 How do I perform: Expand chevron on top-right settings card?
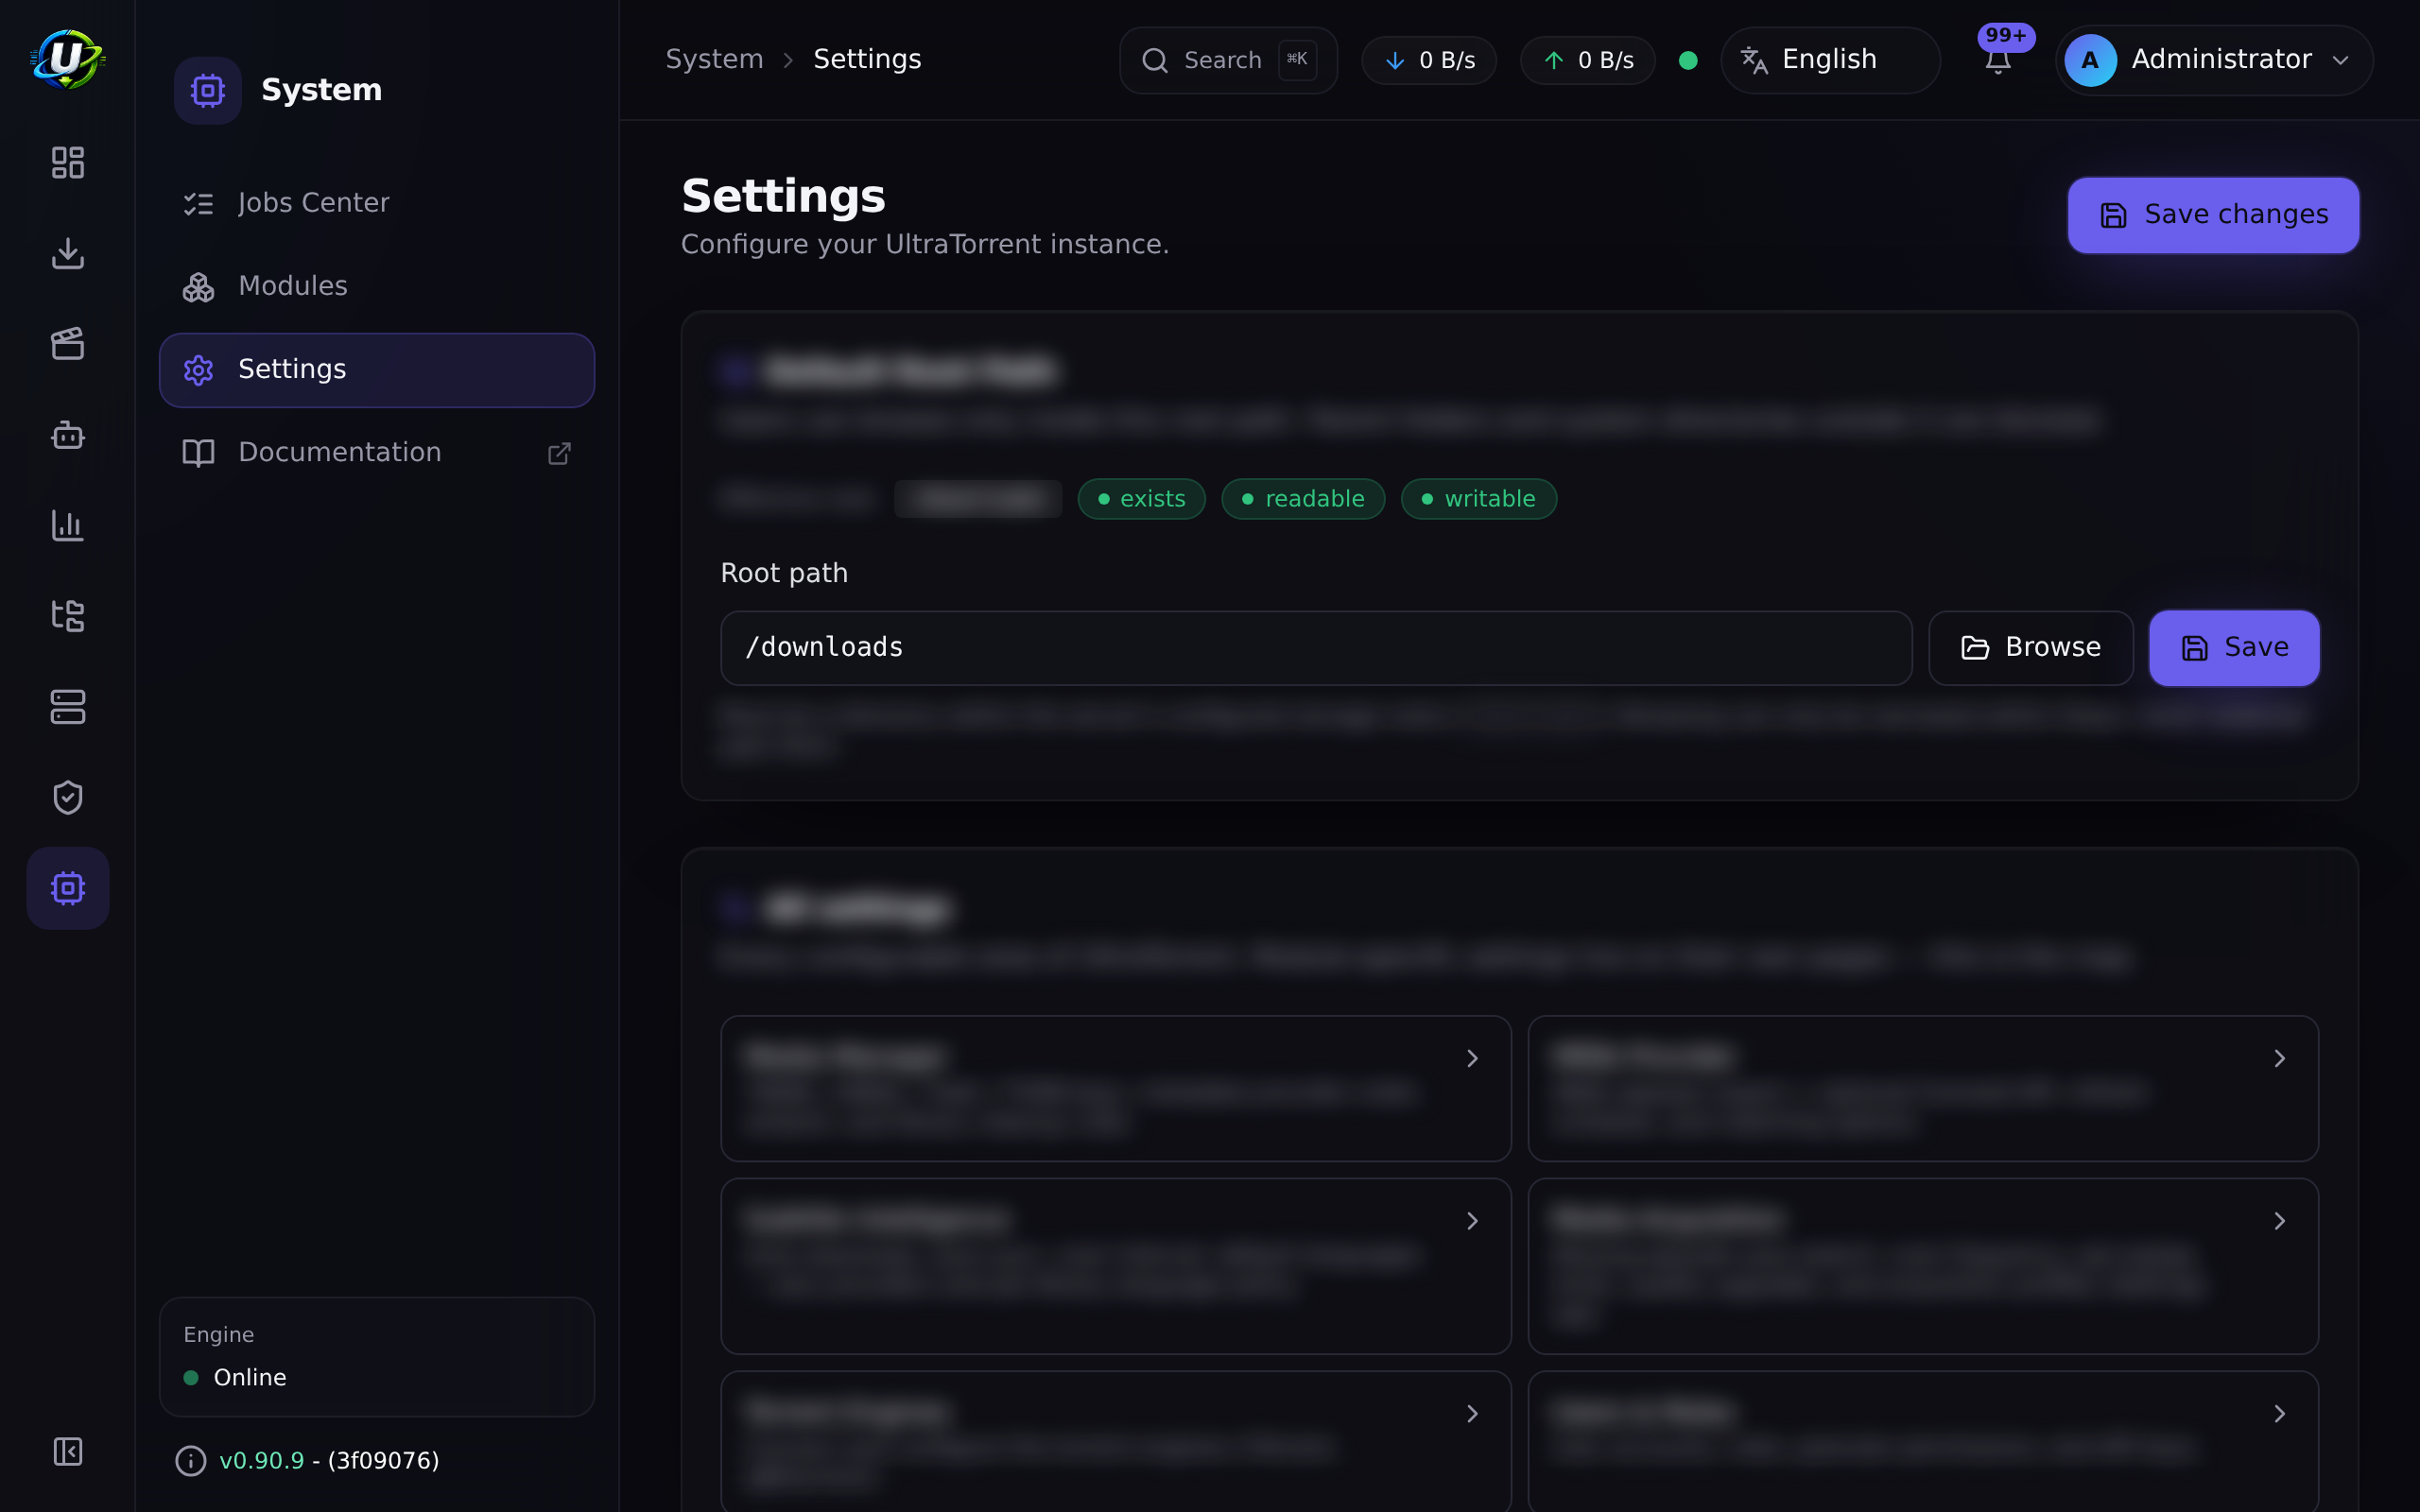[2279, 1058]
